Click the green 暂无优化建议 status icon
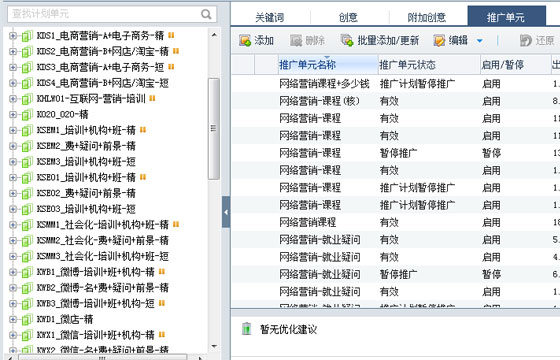 (x=246, y=329)
